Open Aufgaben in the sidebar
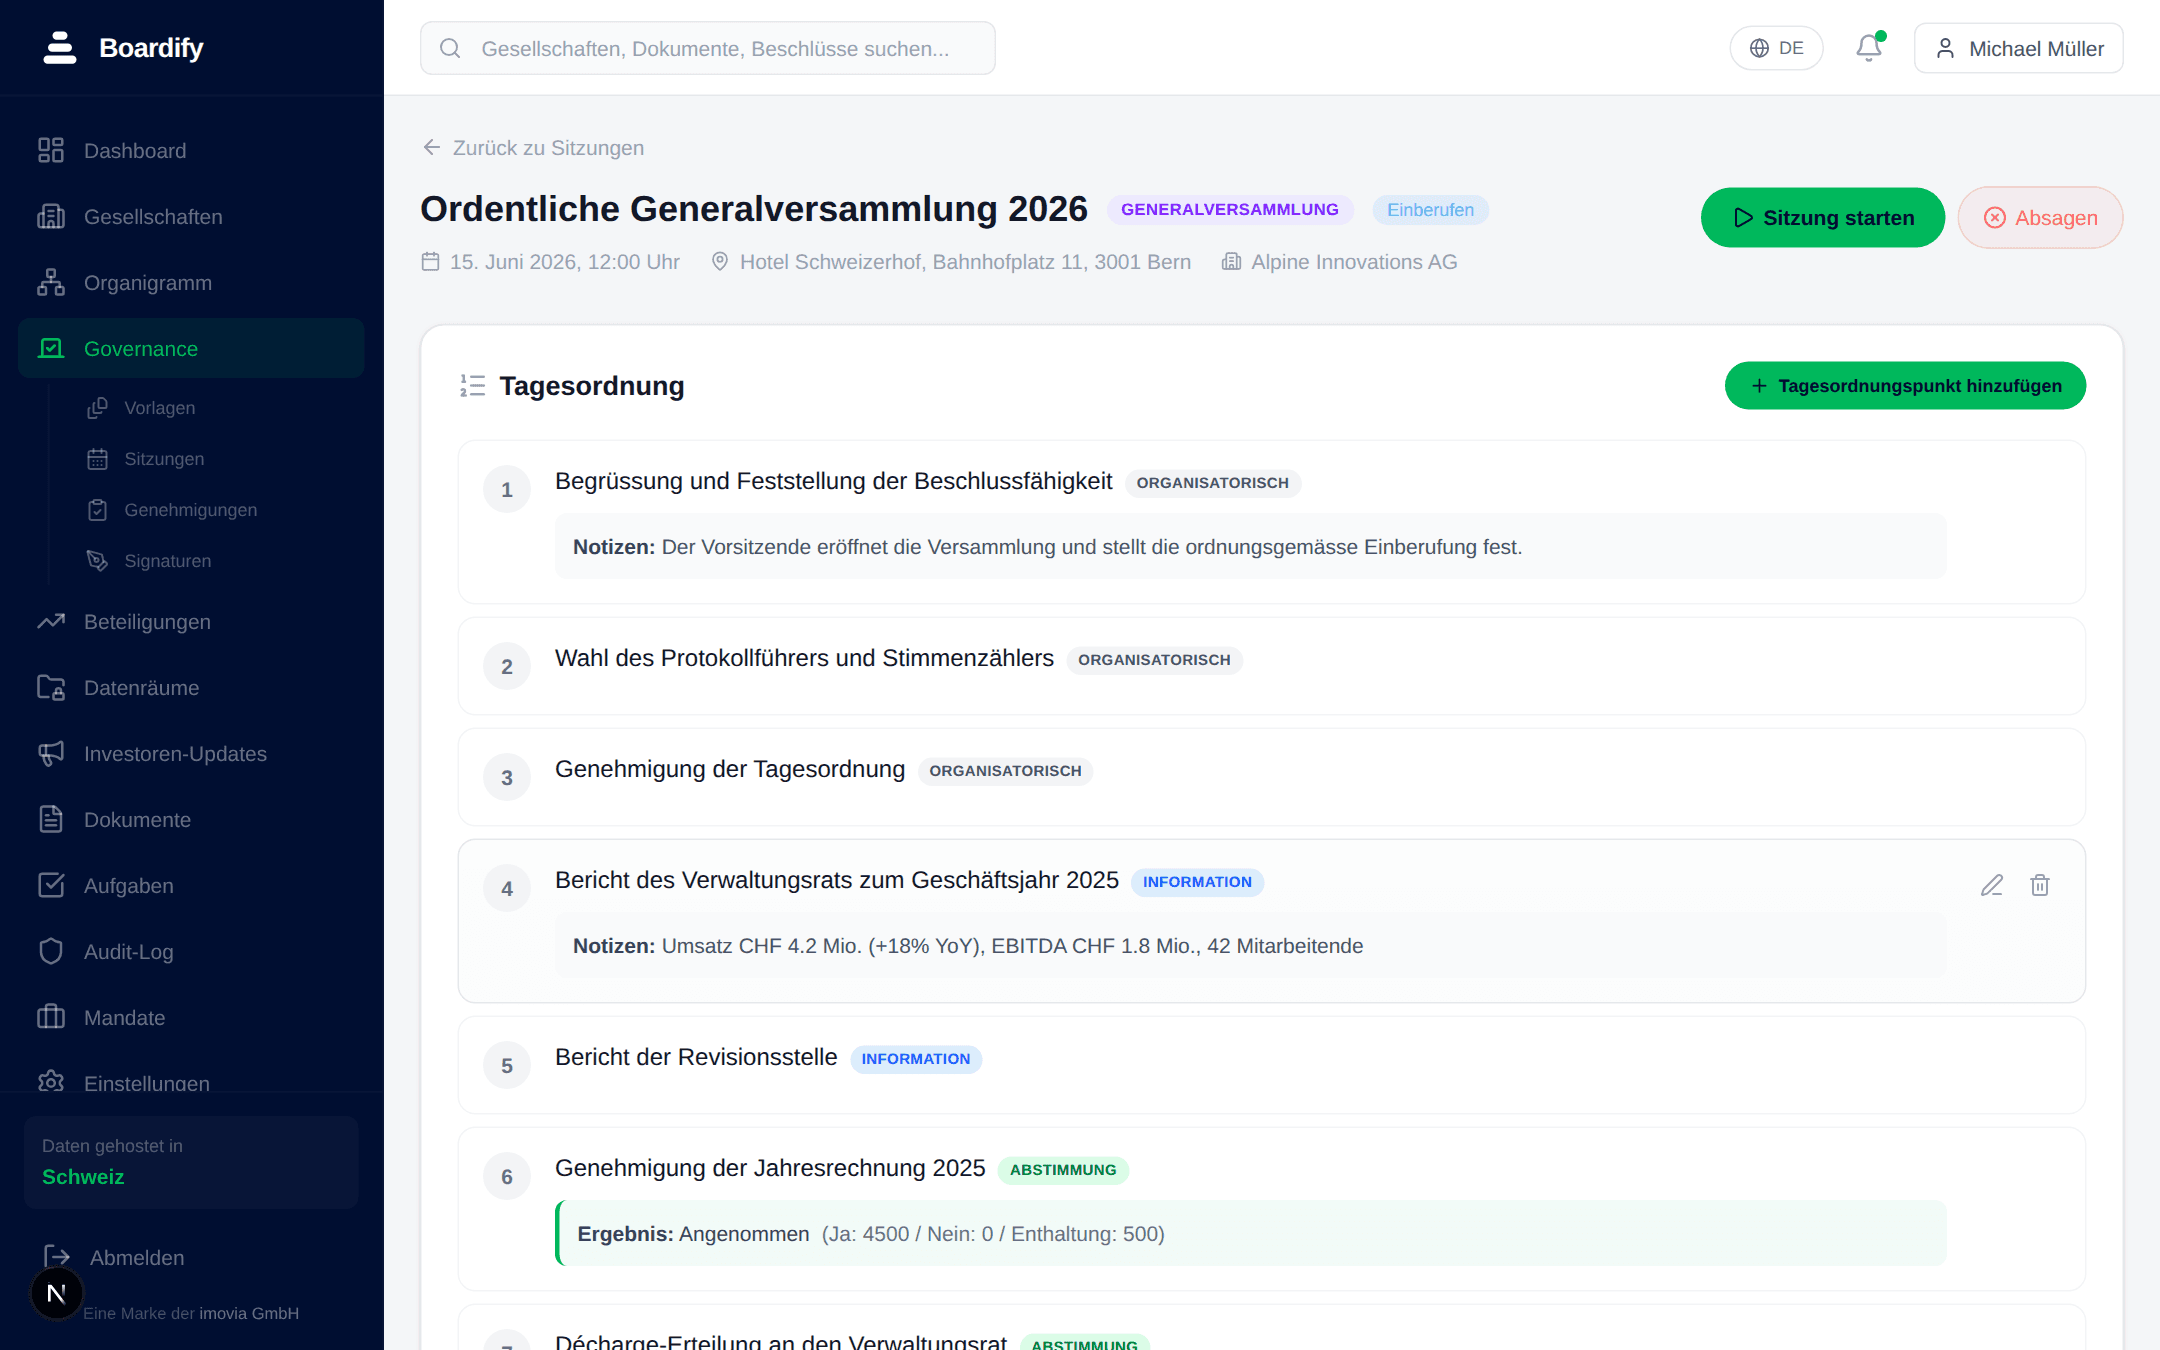The height and width of the screenshot is (1350, 2160). [x=190, y=886]
